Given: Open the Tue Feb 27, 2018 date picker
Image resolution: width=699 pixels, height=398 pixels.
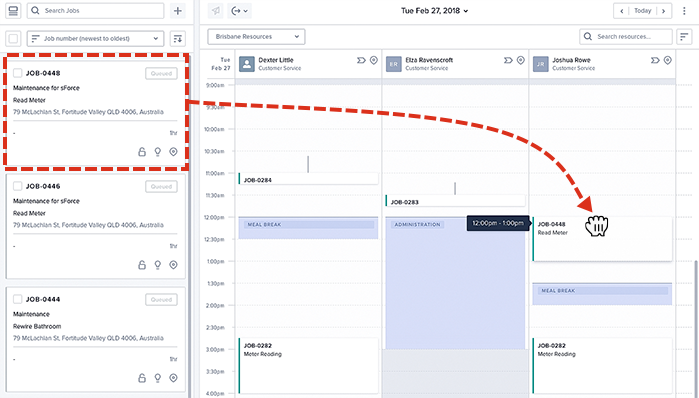Looking at the screenshot, I should (x=435, y=11).
